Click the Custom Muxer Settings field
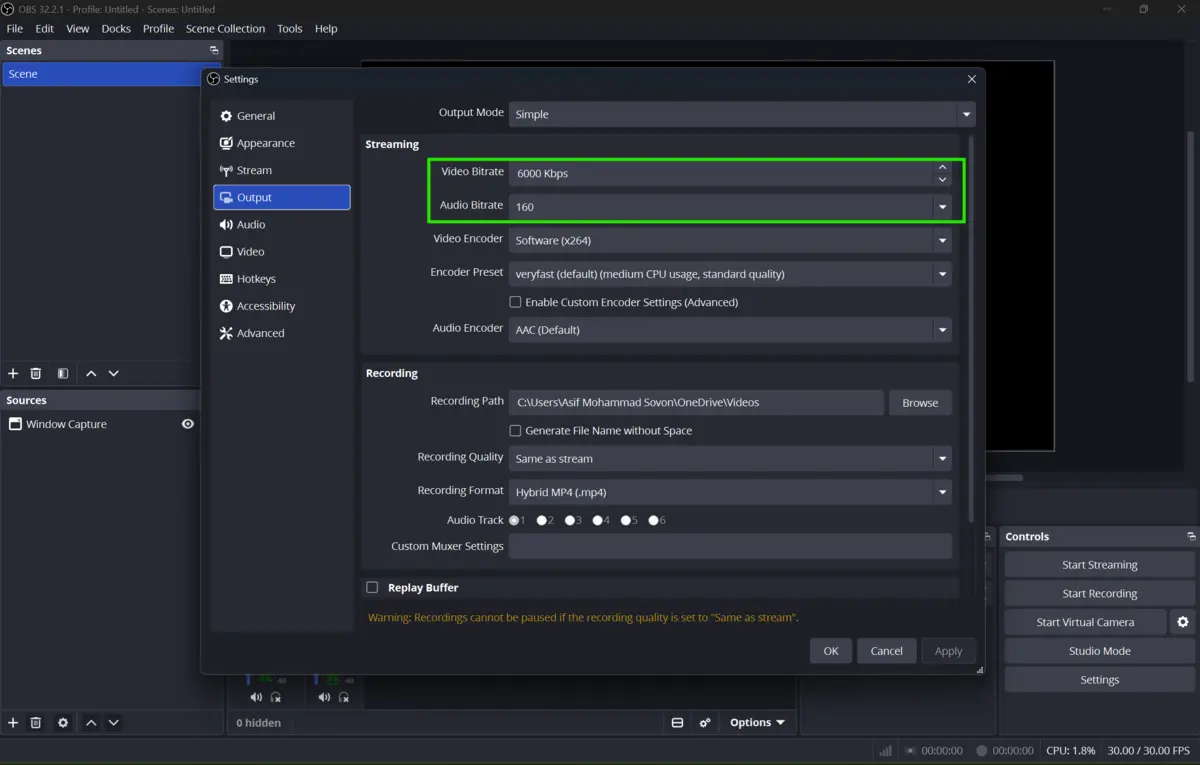1200x765 pixels. [x=730, y=546]
